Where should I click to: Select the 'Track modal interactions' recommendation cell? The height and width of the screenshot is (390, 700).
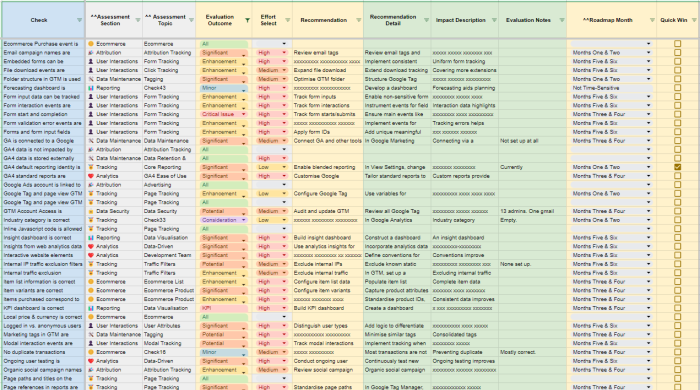click(328, 344)
